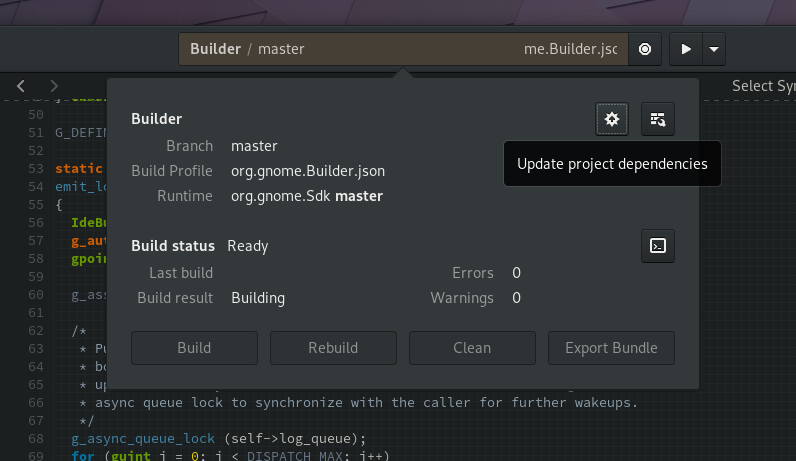The height and width of the screenshot is (461, 796).
Task: Place cursor on g_async_queue_lock code line
Action: 218,438
